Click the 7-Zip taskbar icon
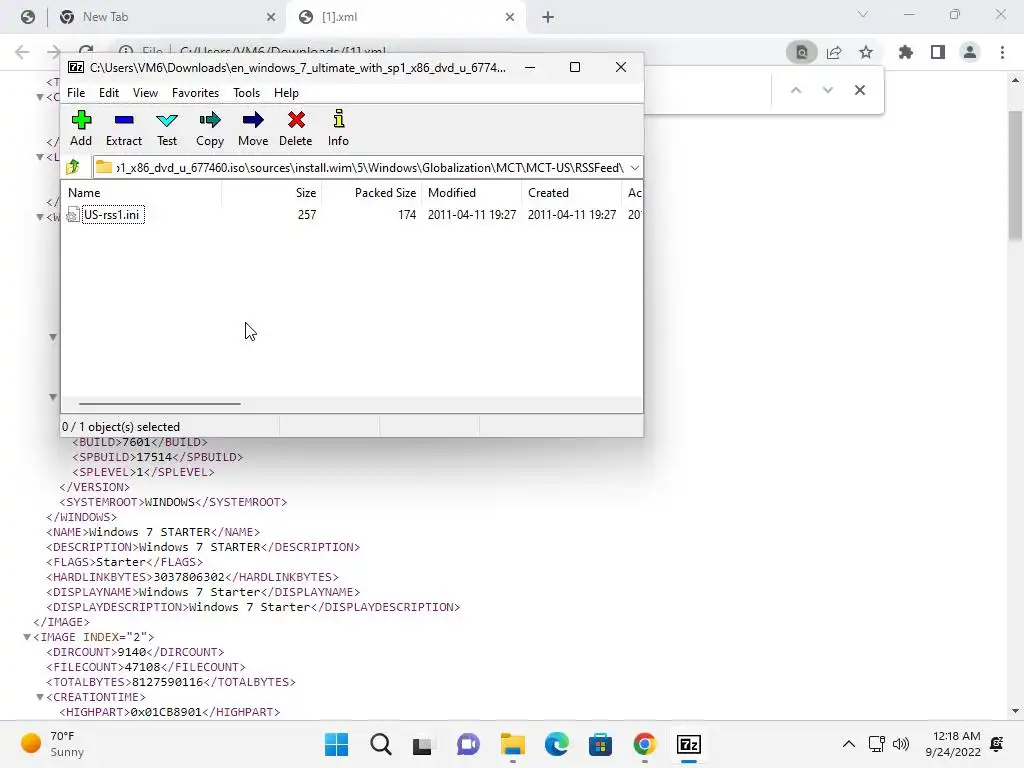Viewport: 1024px width, 768px height. coord(689,744)
